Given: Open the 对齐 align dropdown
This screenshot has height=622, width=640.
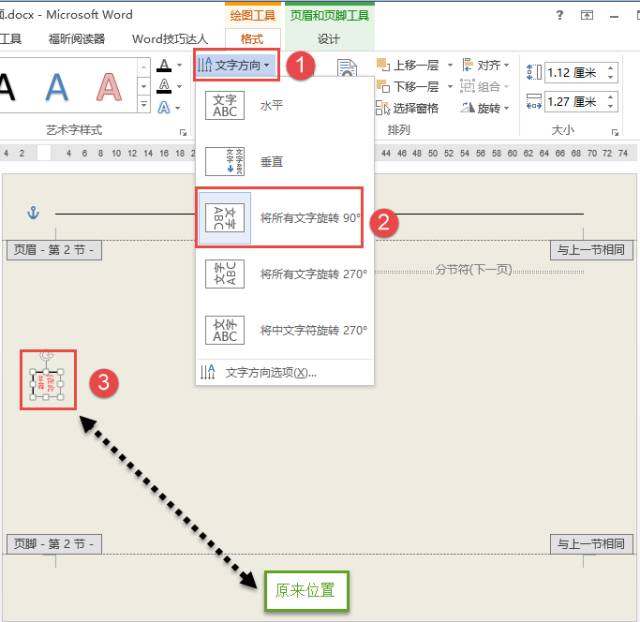Looking at the screenshot, I should pos(486,65).
